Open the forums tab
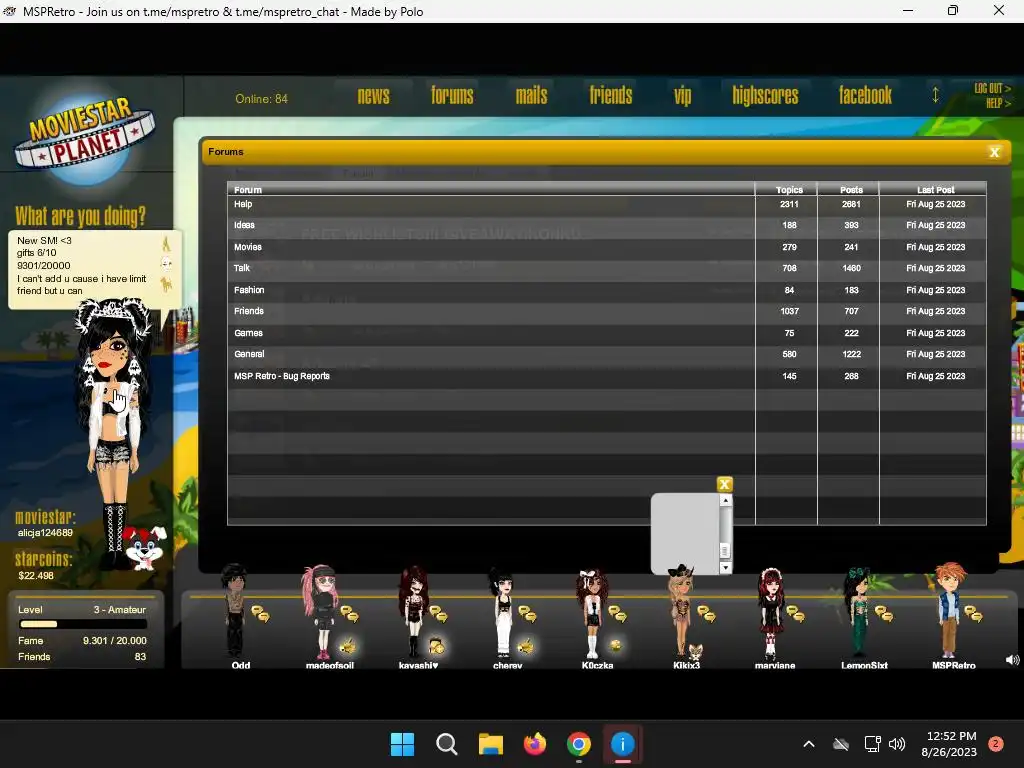Image resolution: width=1024 pixels, height=768 pixels. click(x=452, y=96)
